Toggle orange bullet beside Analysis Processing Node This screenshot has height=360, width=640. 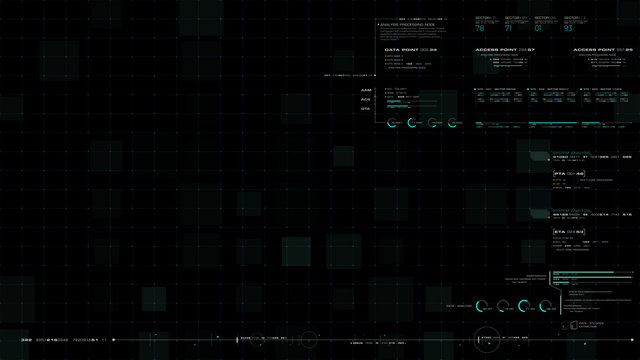[378, 25]
